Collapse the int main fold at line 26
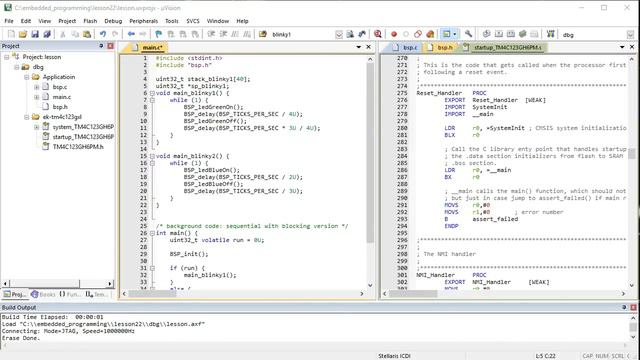This screenshot has height=360, width=640. tap(152, 233)
